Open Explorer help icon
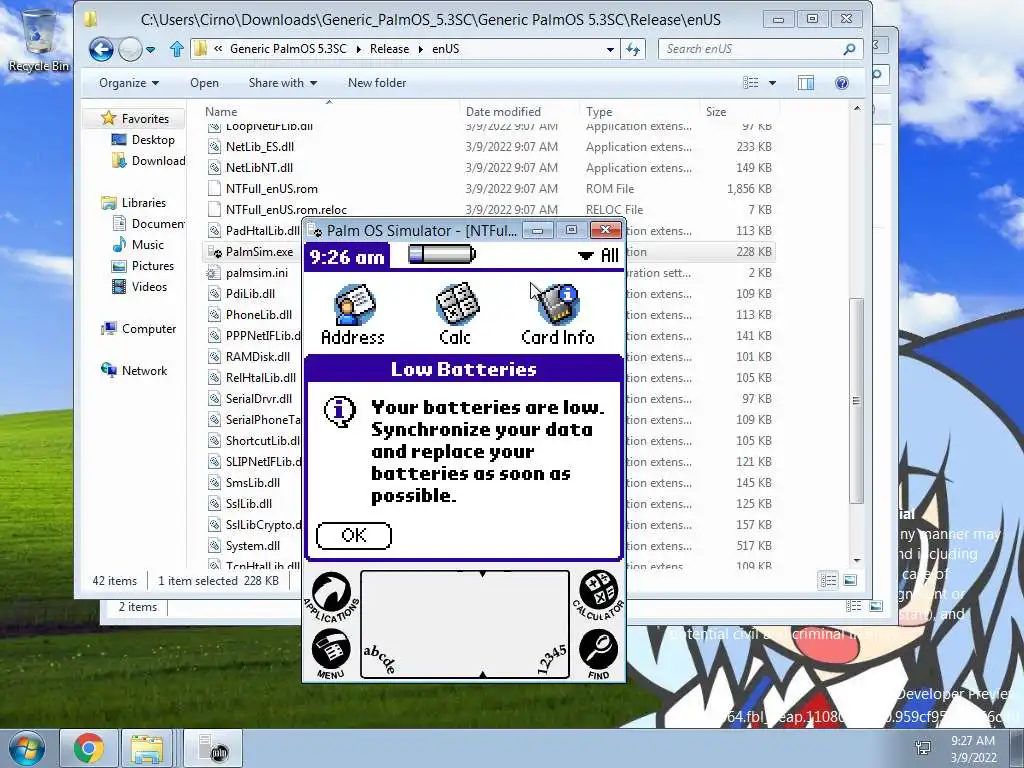Screen dimensions: 1024x768 point(842,83)
